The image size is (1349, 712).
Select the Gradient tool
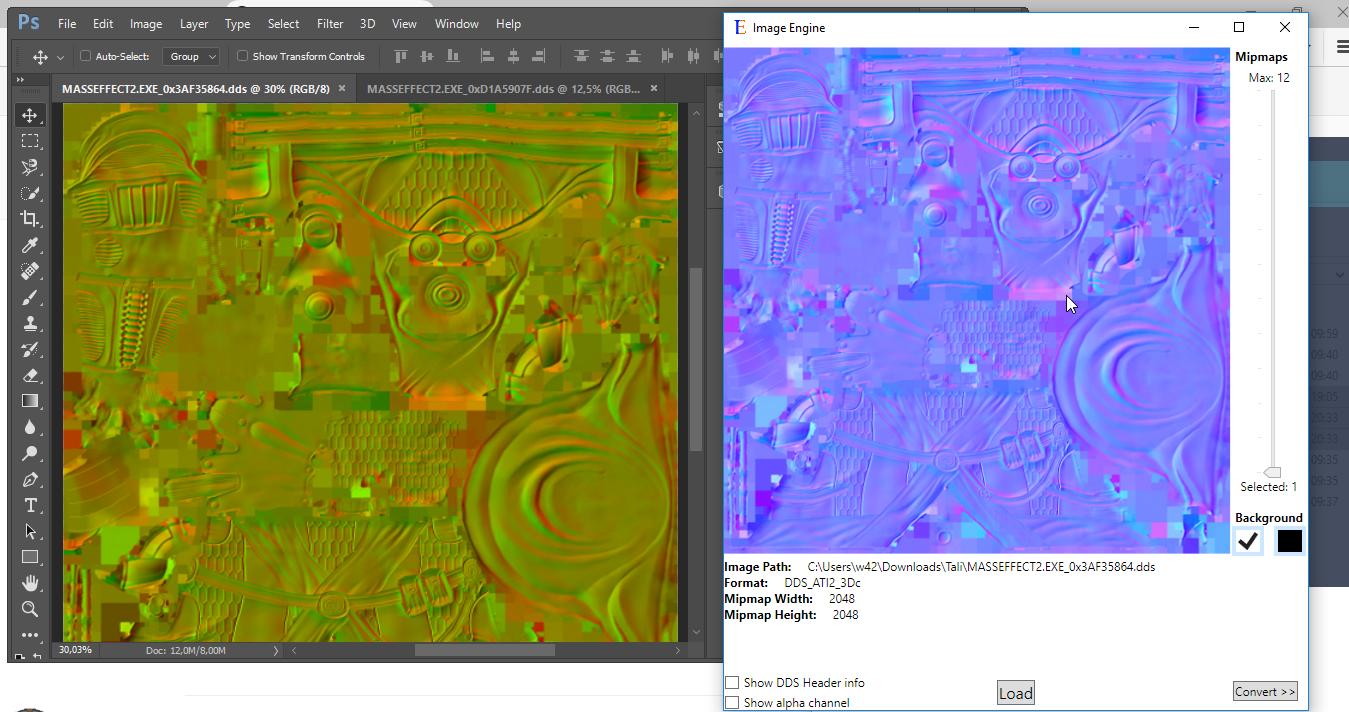coord(30,401)
